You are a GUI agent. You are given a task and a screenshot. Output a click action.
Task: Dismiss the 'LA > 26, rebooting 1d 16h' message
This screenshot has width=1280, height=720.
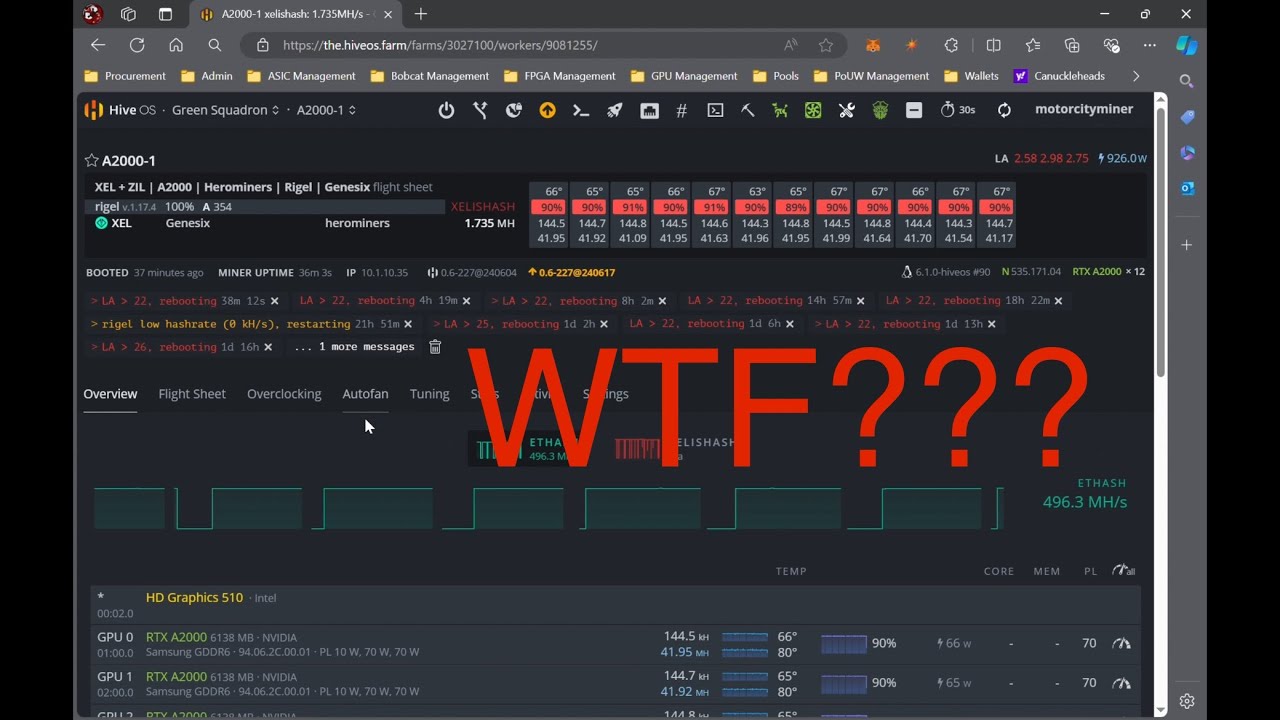tap(267, 347)
